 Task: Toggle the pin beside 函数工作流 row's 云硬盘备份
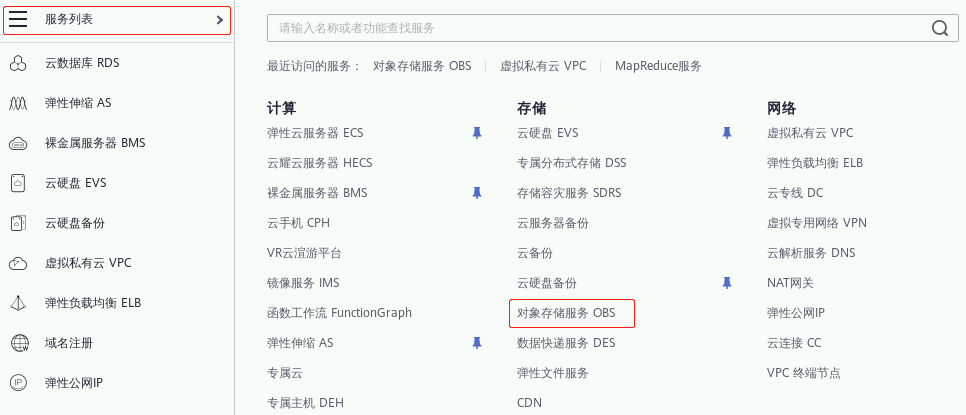coord(727,283)
